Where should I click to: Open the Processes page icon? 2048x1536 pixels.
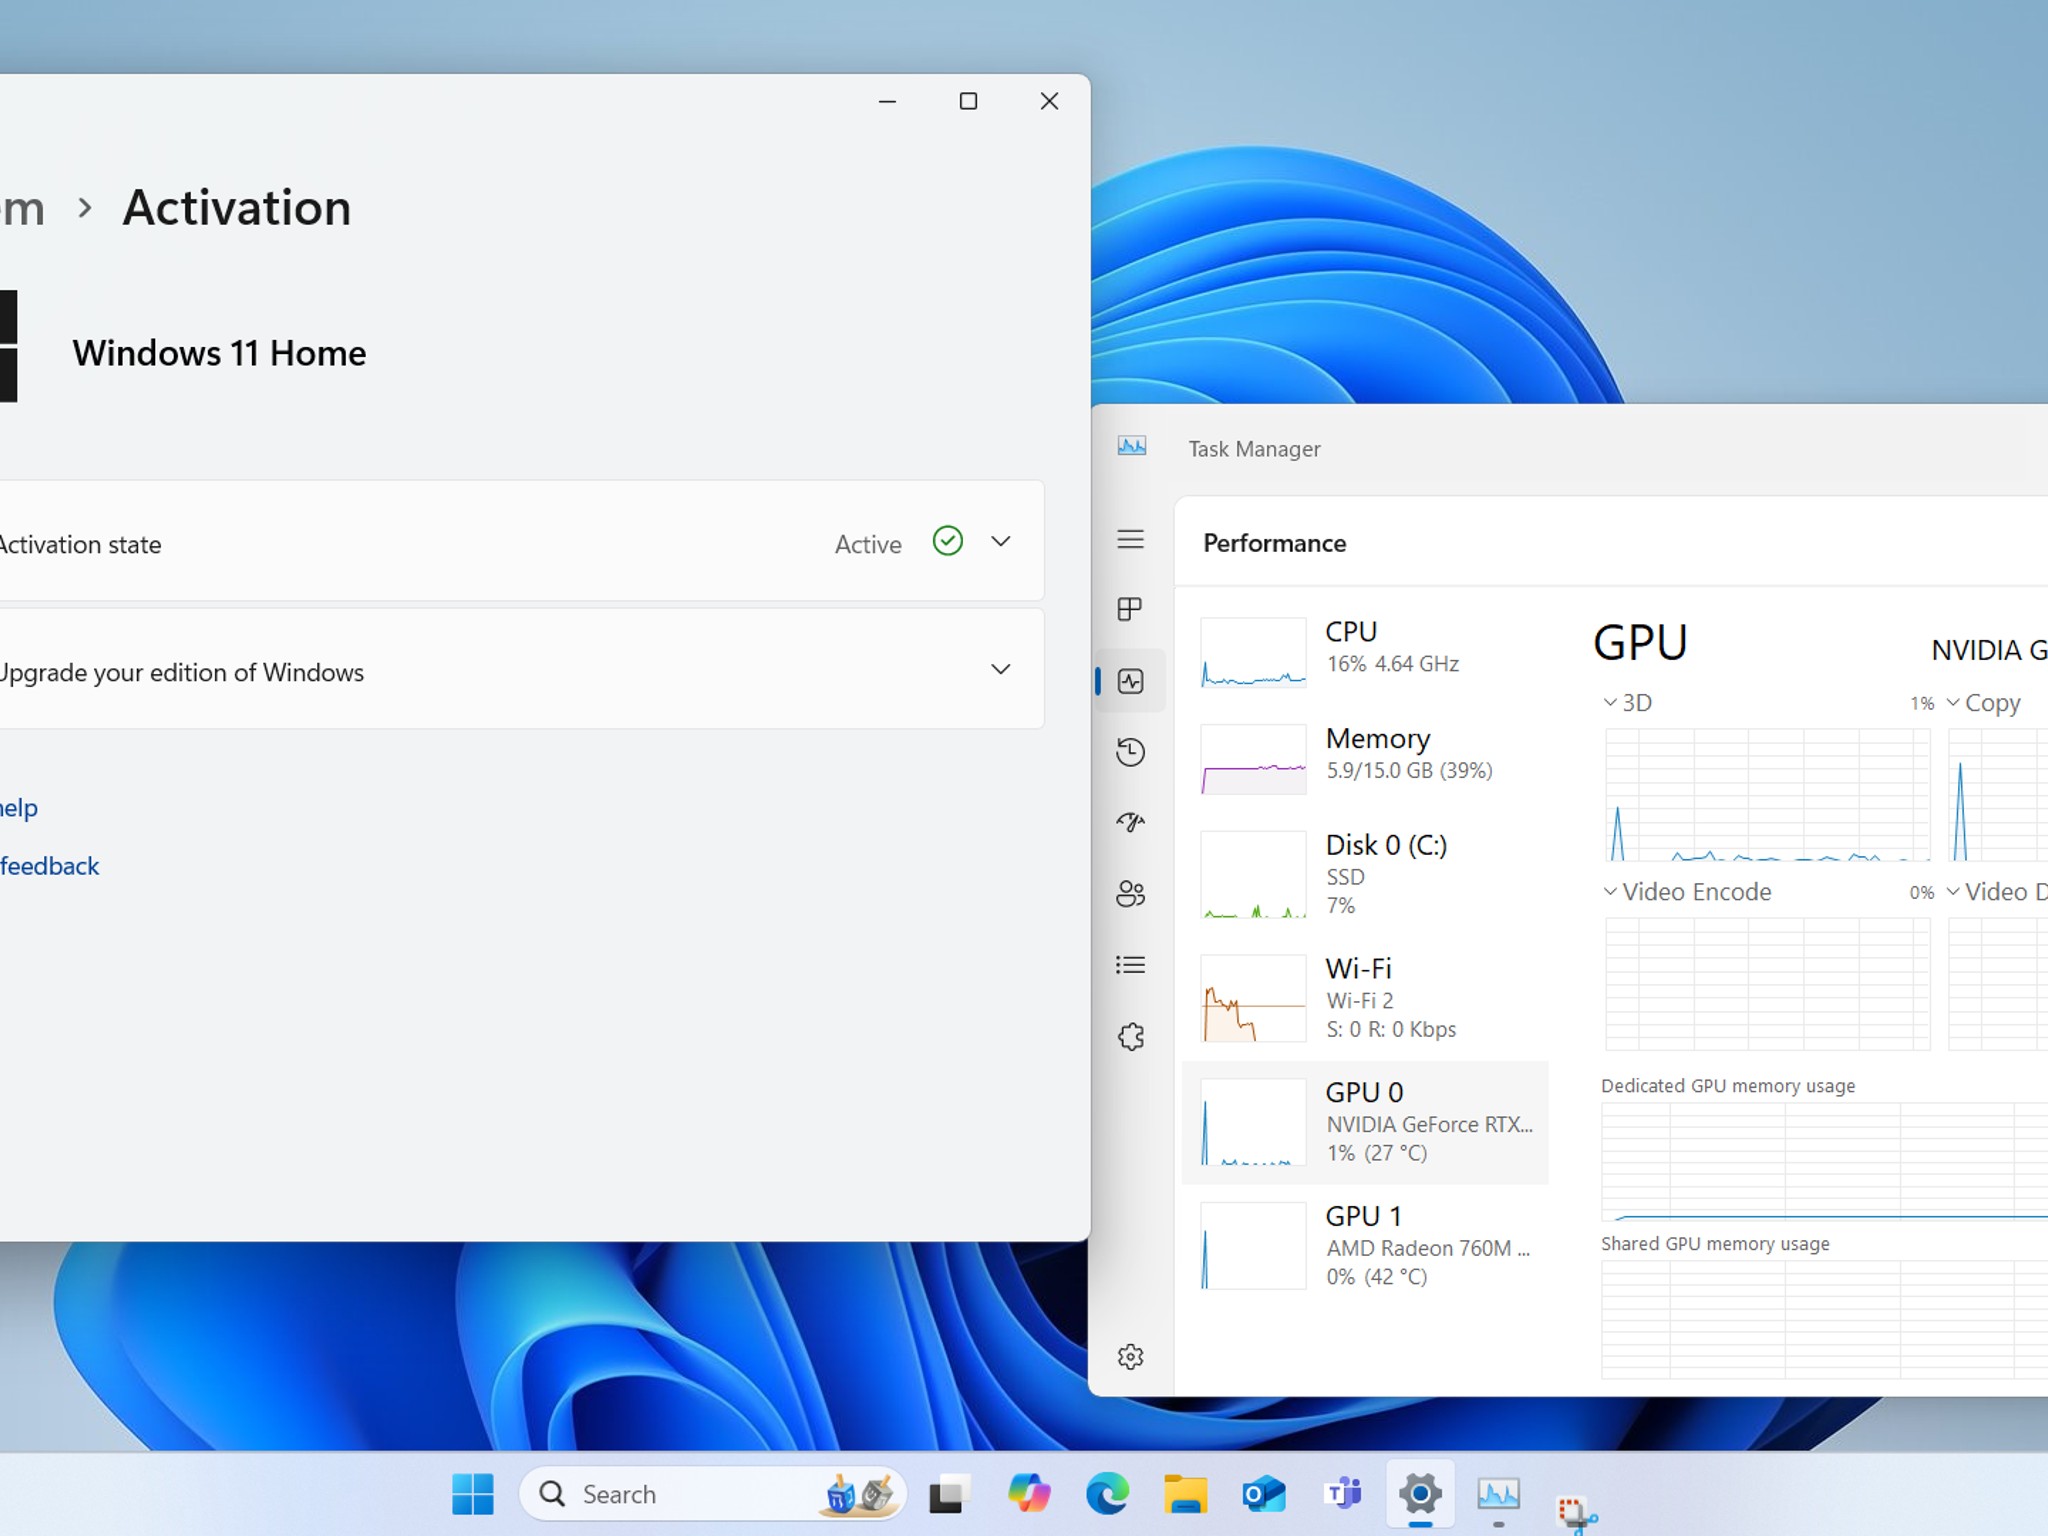tap(1130, 609)
